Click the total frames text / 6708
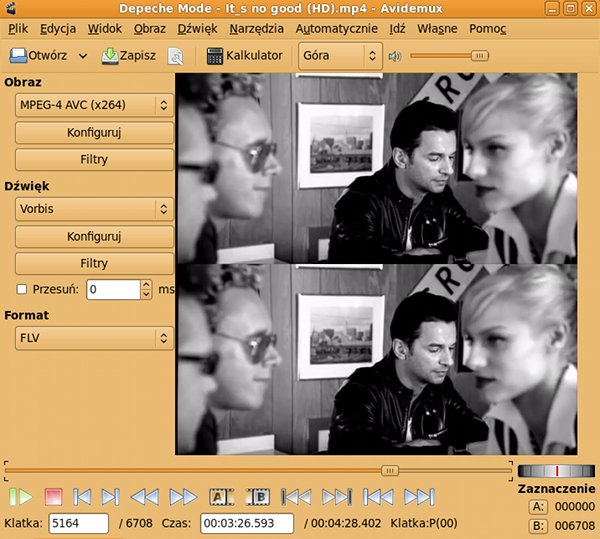 pyautogui.click(x=135, y=523)
